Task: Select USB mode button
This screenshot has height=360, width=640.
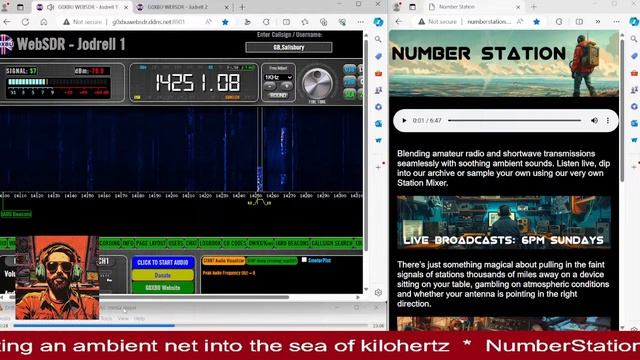Action: coord(349,69)
